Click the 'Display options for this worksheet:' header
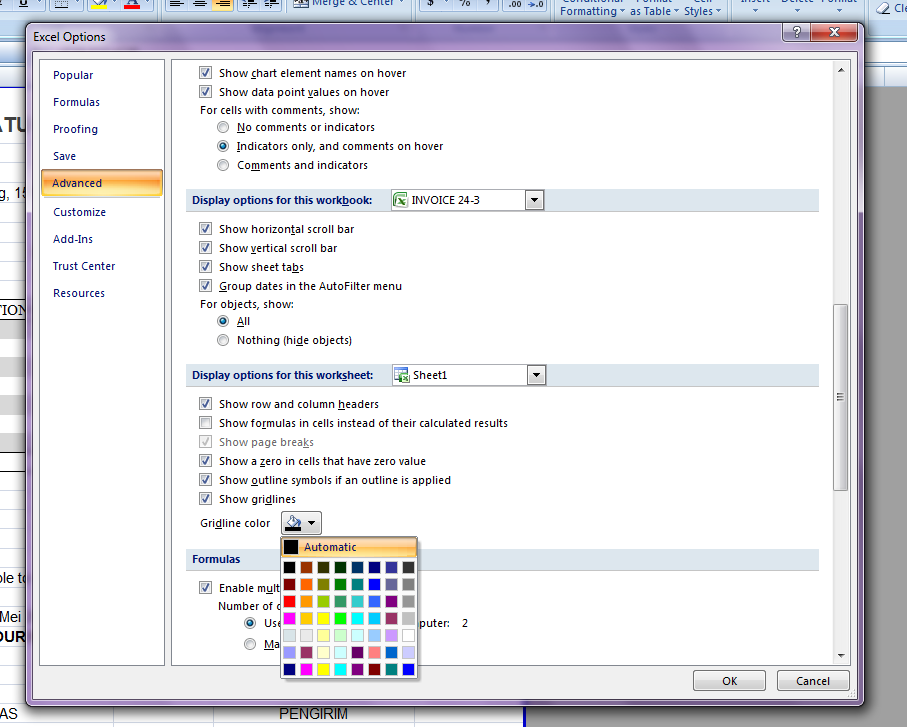Viewport: 907px width, 727px height. (282, 375)
